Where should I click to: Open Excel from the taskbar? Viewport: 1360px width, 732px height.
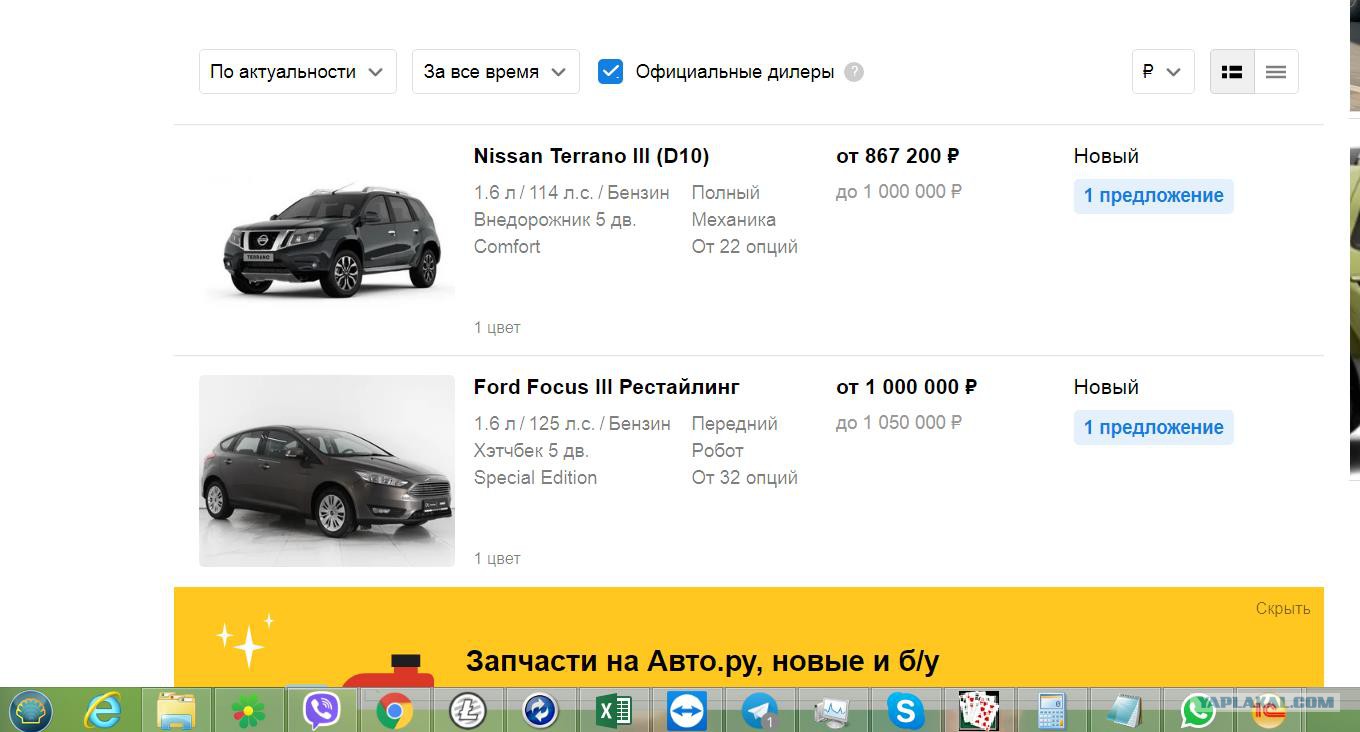pyautogui.click(x=613, y=711)
